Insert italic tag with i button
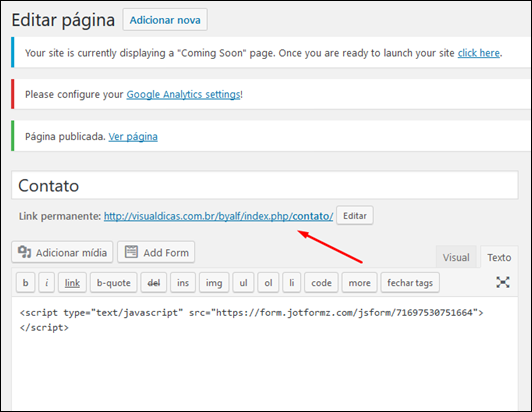This screenshot has width=532, height=412. click(x=46, y=282)
